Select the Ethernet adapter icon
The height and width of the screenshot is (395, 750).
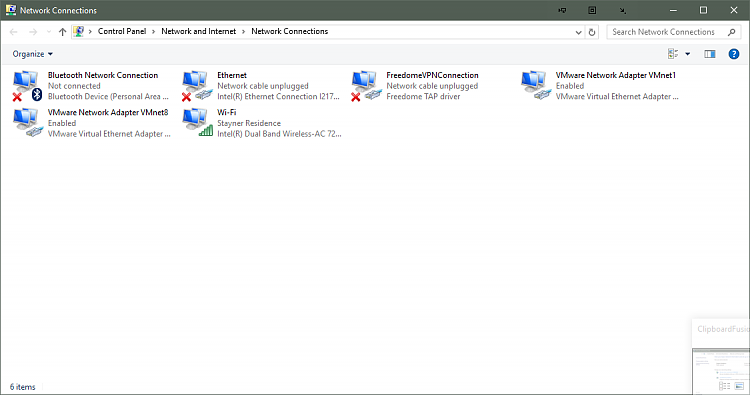point(197,86)
